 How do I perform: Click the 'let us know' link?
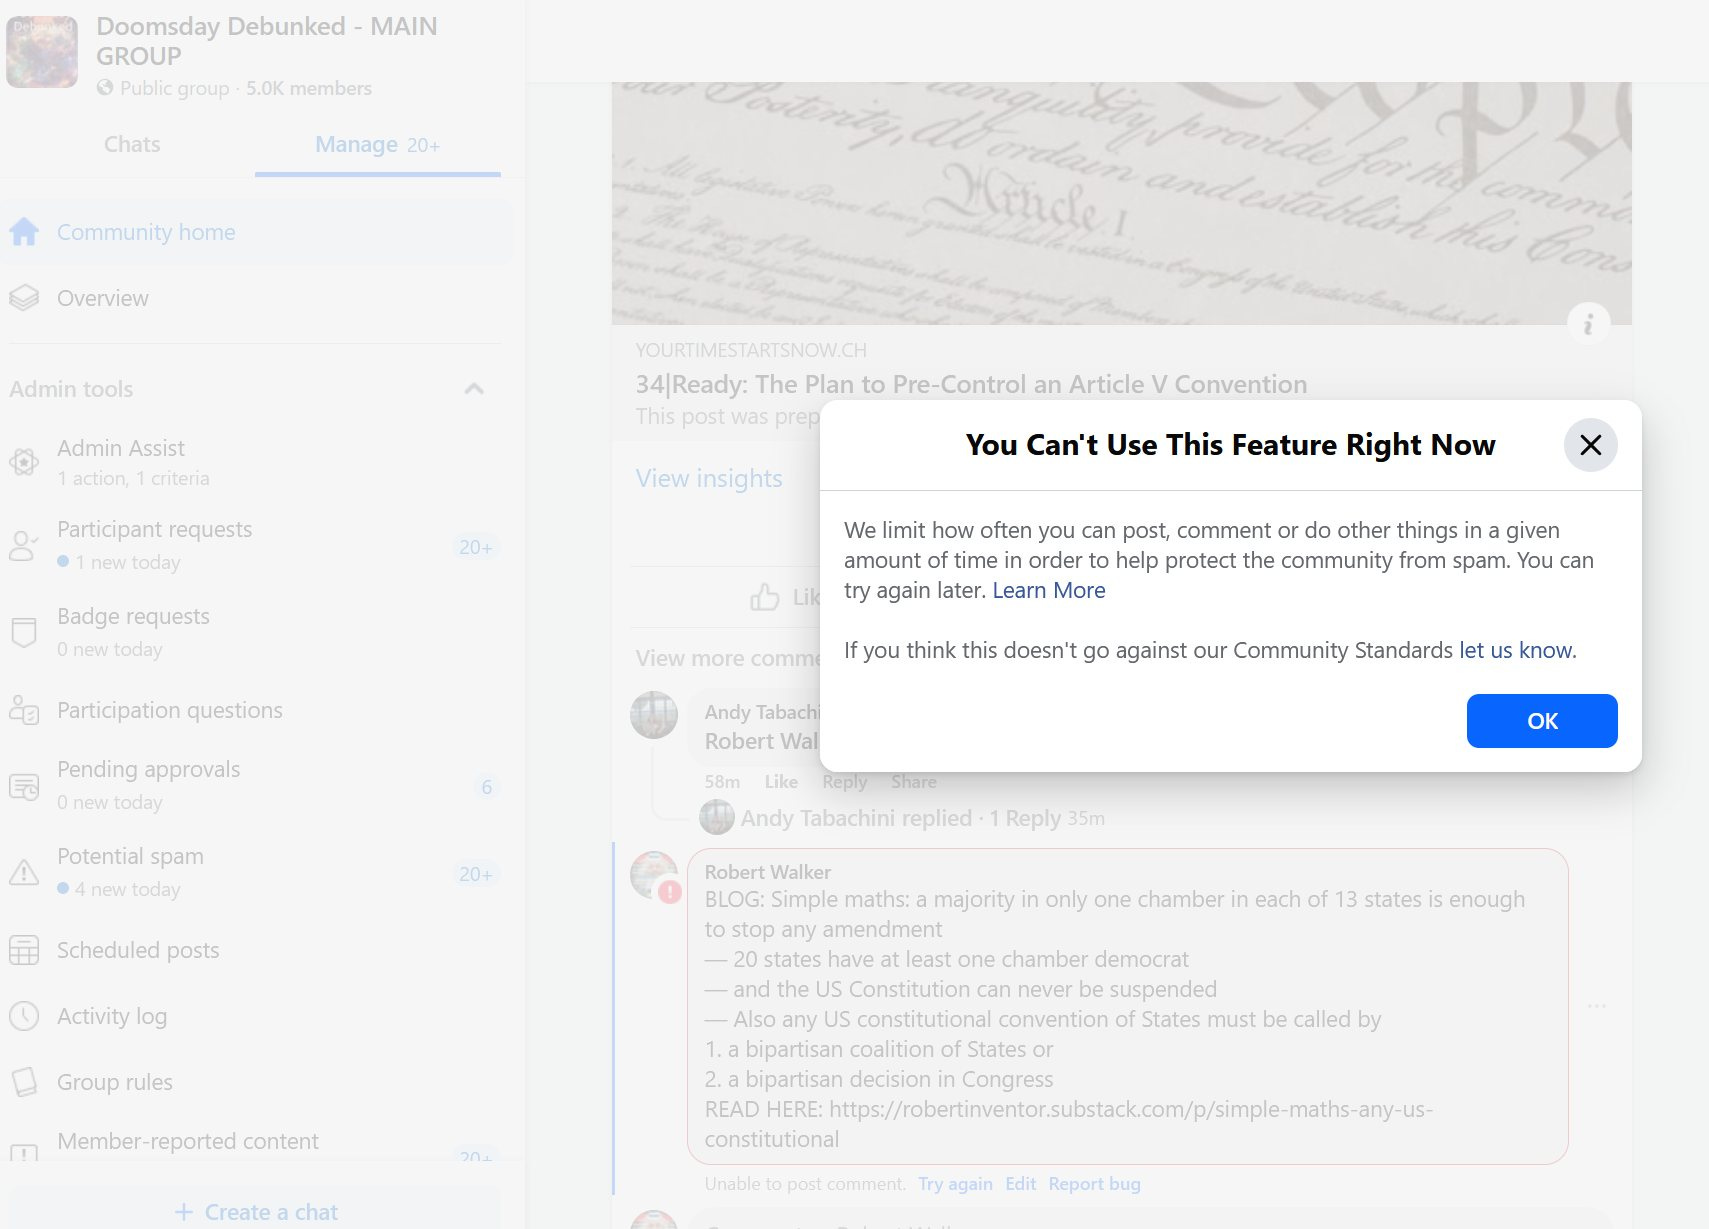1516,650
